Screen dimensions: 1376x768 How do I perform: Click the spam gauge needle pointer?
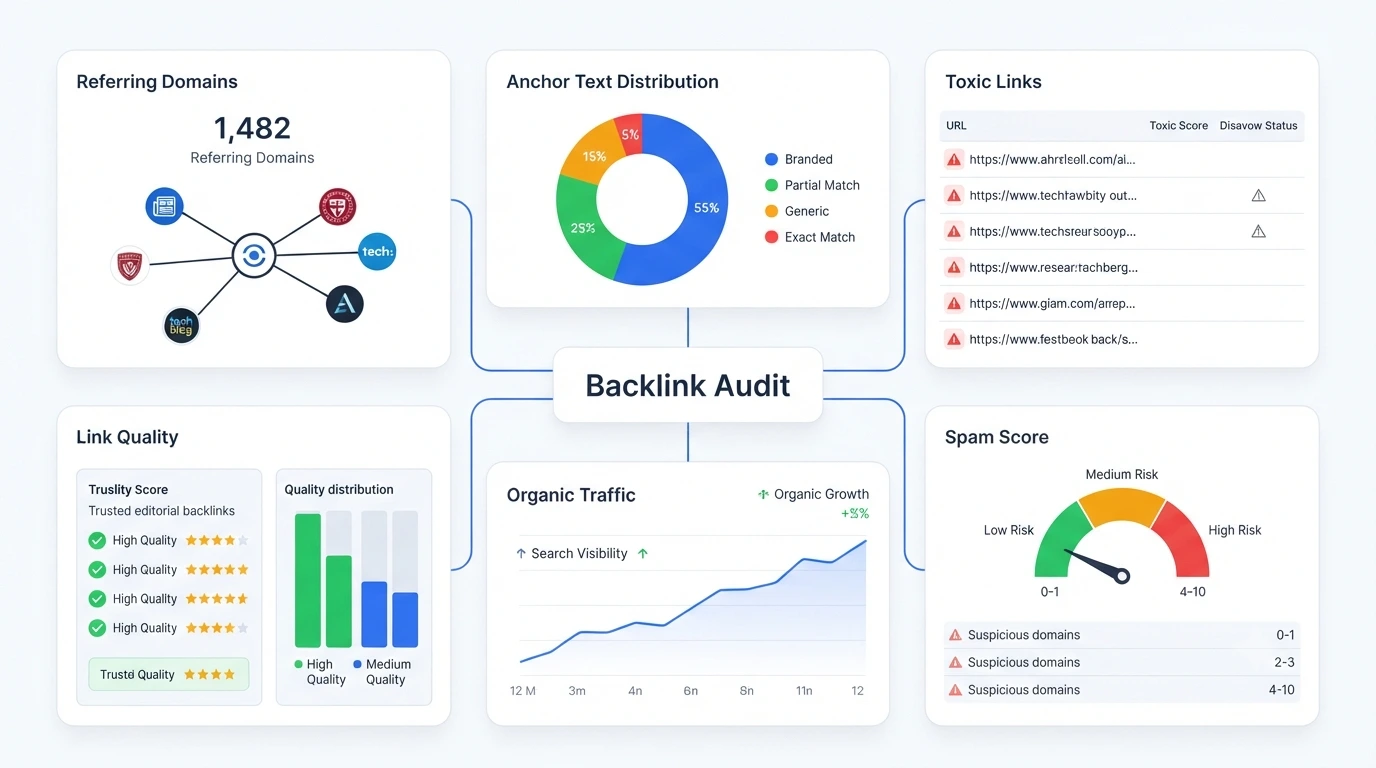tap(1097, 564)
